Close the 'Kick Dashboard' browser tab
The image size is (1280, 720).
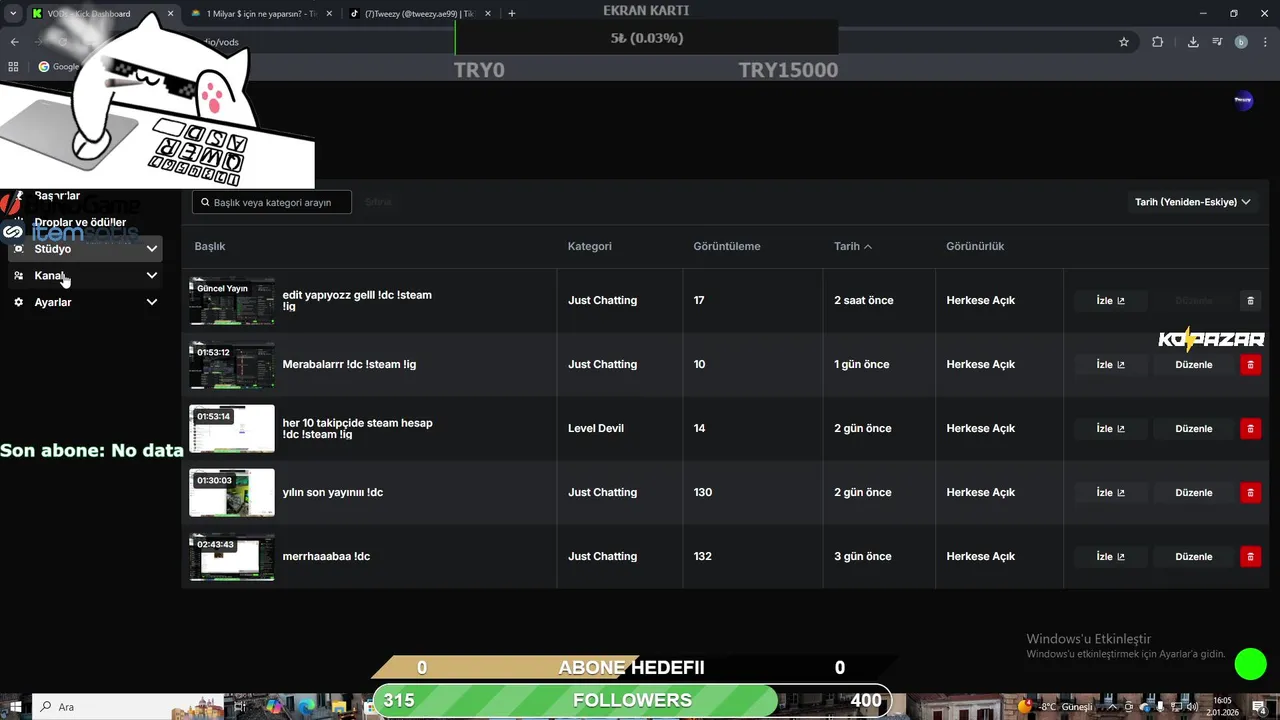coord(170,13)
